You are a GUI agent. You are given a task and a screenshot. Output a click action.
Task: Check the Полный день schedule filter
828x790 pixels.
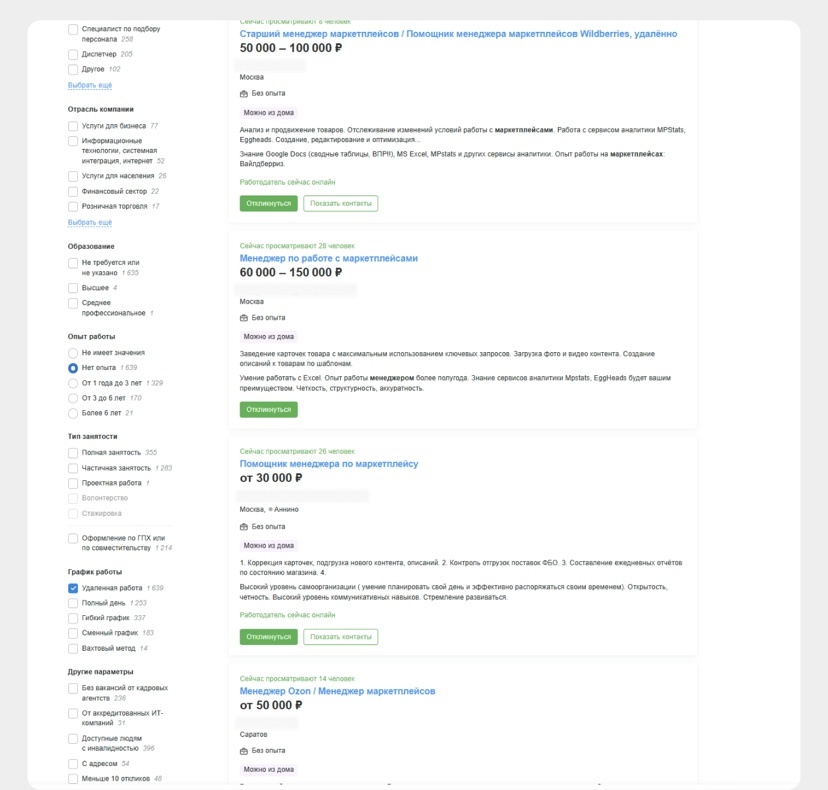tap(73, 603)
